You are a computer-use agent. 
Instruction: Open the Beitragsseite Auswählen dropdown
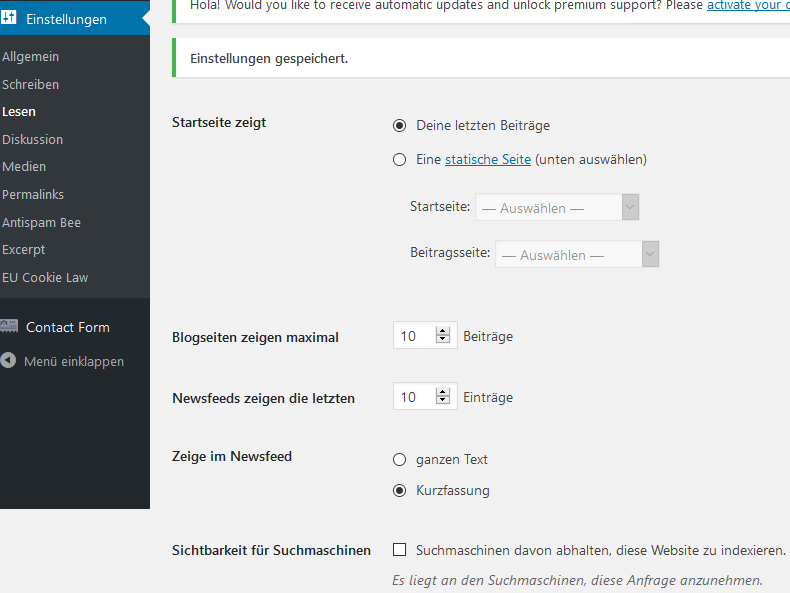(577, 254)
